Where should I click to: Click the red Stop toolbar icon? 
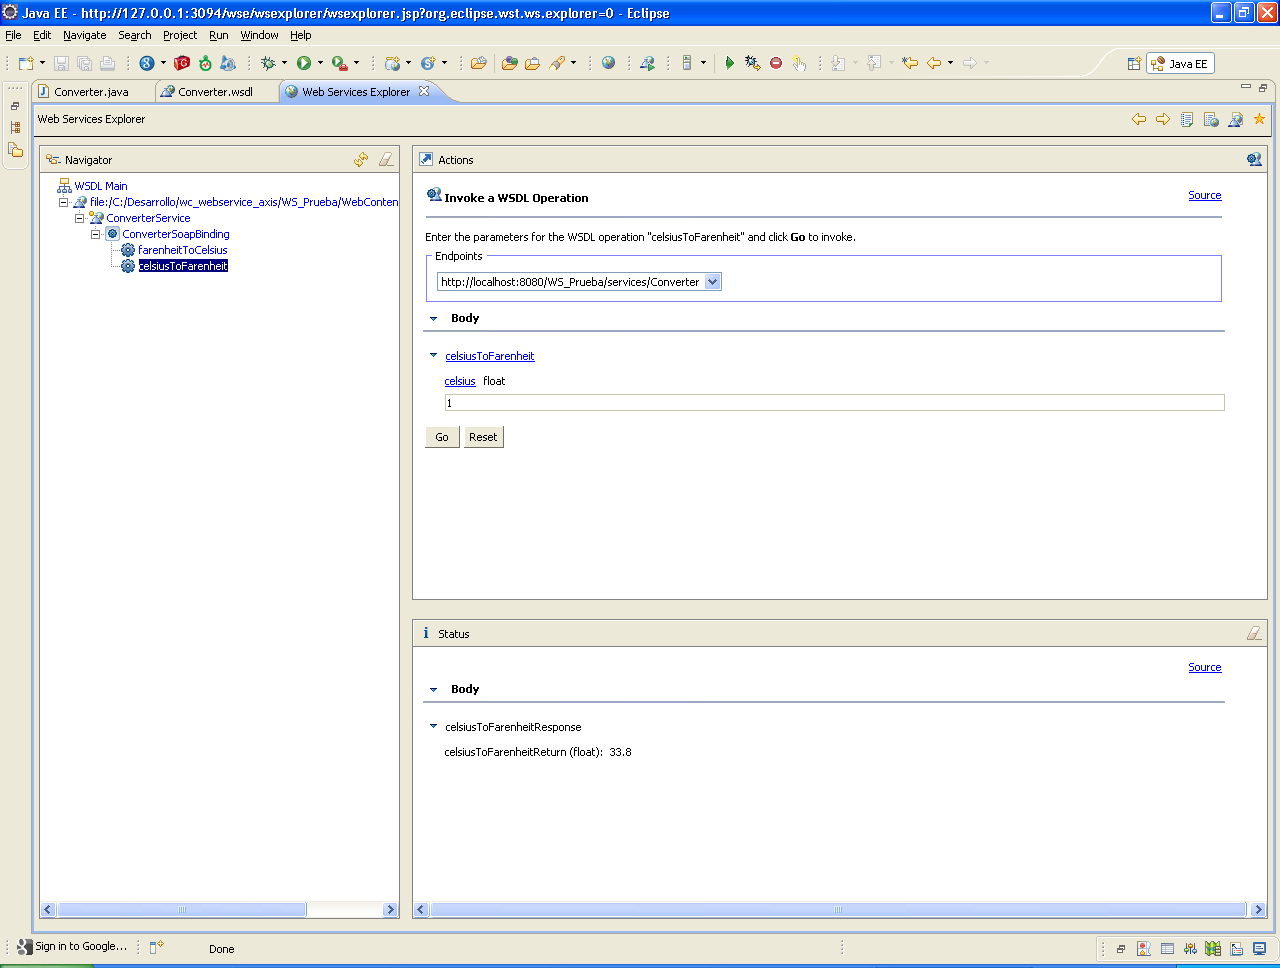tap(776, 63)
